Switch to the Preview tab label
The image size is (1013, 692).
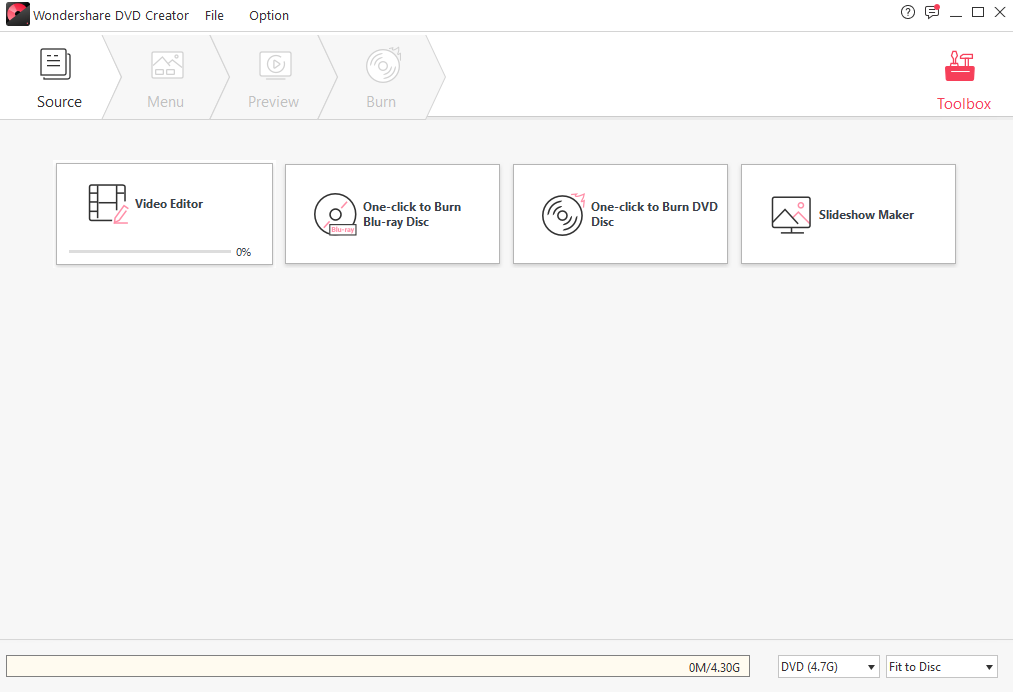(273, 102)
